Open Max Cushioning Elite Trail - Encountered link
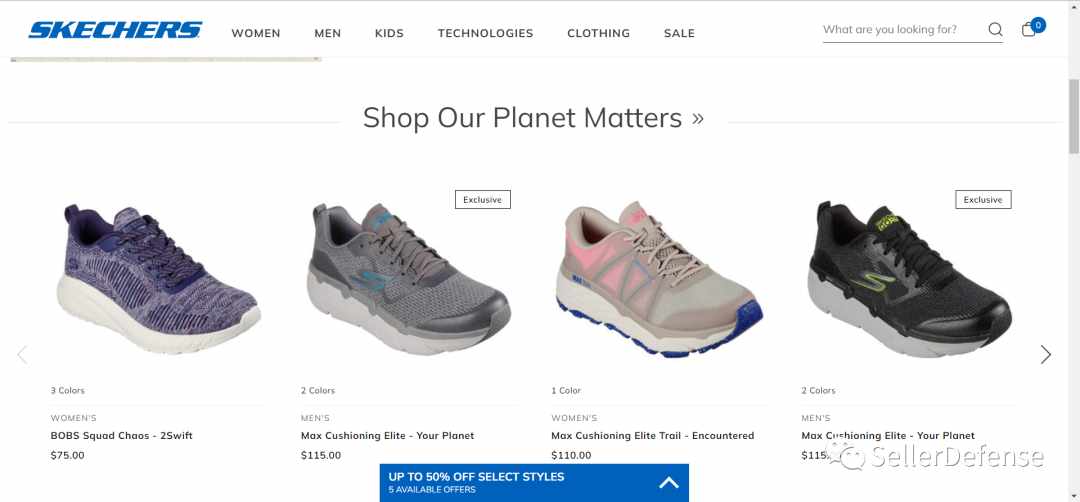1080x502 pixels. [x=652, y=435]
